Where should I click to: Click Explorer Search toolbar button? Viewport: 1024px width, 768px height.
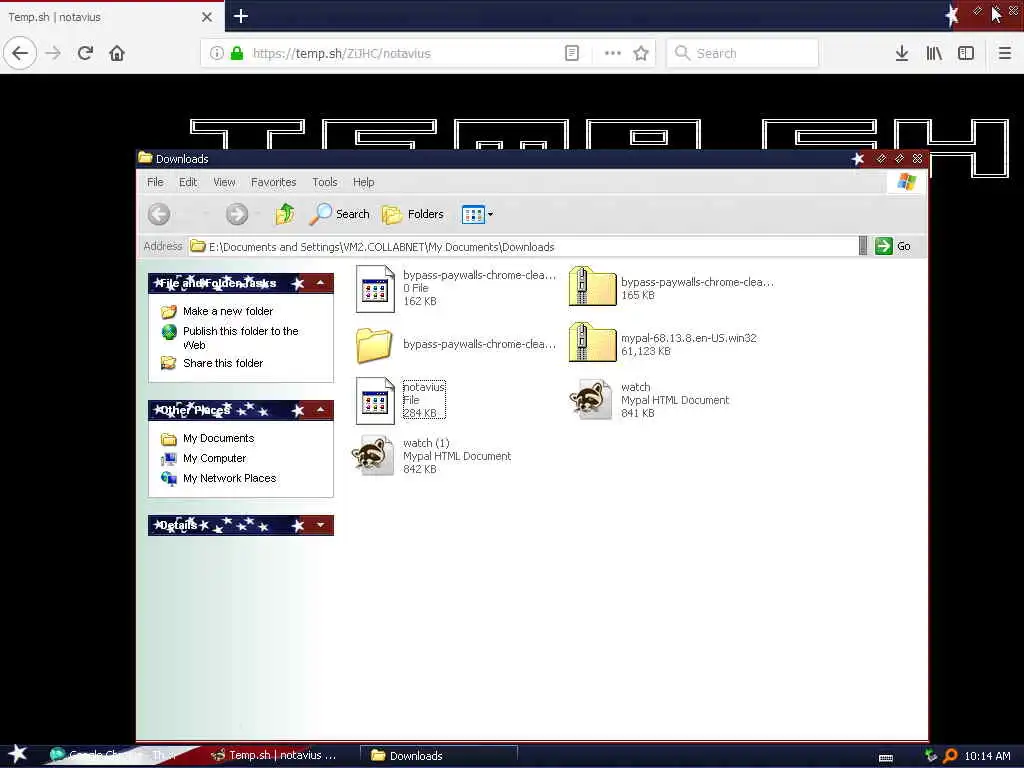click(340, 214)
